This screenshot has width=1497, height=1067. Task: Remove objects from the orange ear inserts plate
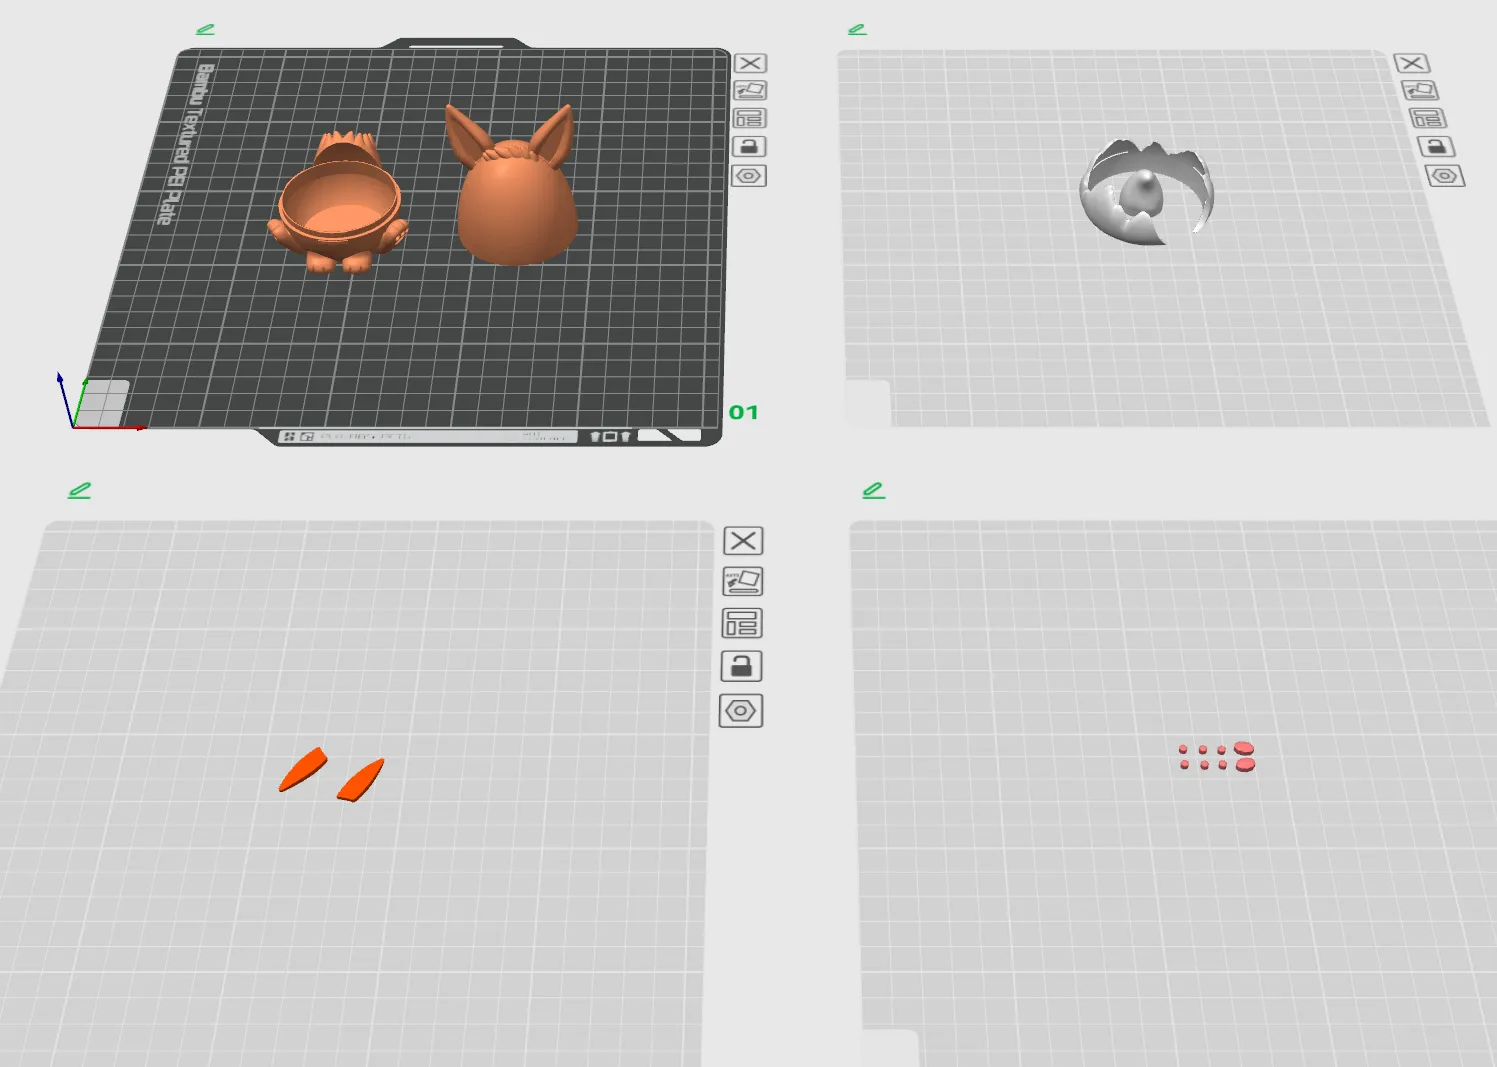point(743,541)
